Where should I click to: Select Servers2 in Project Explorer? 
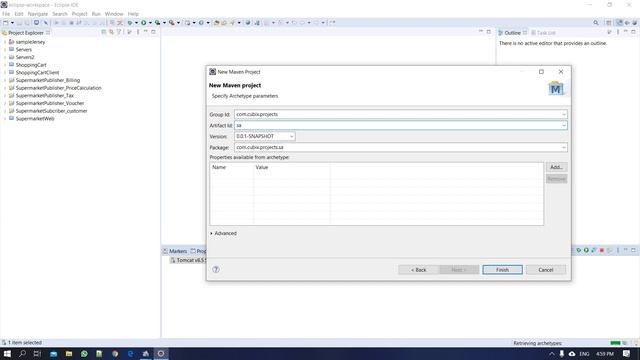coord(25,57)
